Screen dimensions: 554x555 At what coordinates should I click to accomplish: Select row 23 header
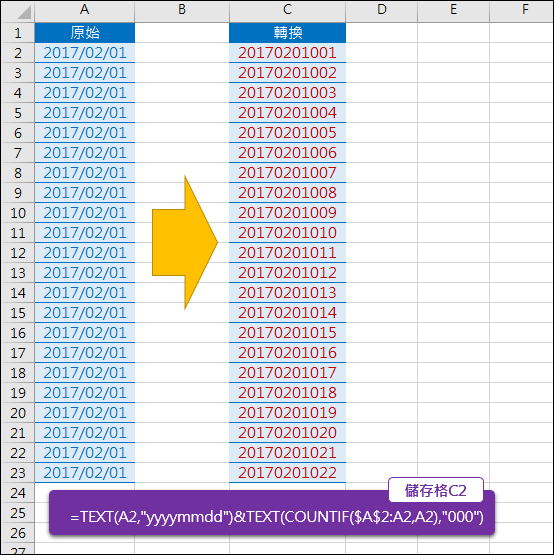(18, 473)
